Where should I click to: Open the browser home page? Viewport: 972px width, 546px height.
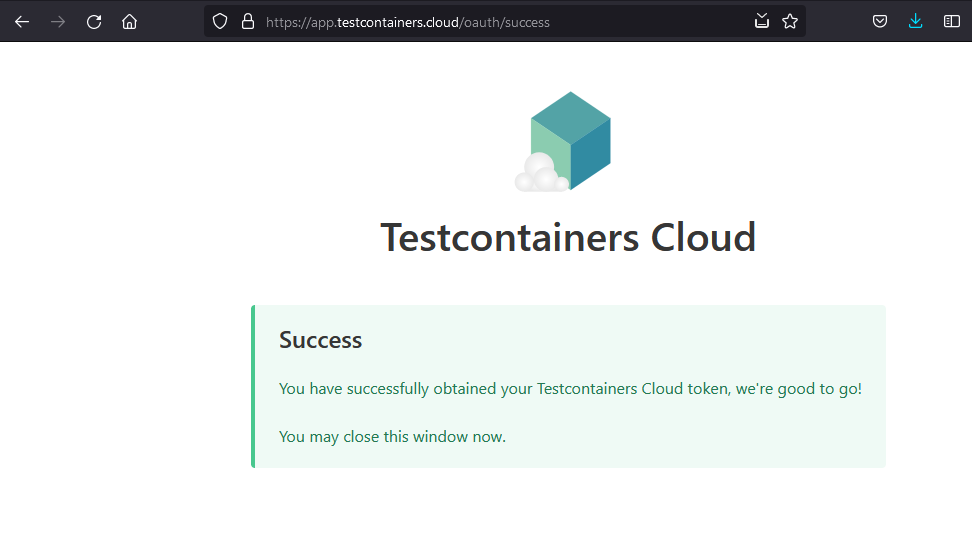pyautogui.click(x=129, y=21)
